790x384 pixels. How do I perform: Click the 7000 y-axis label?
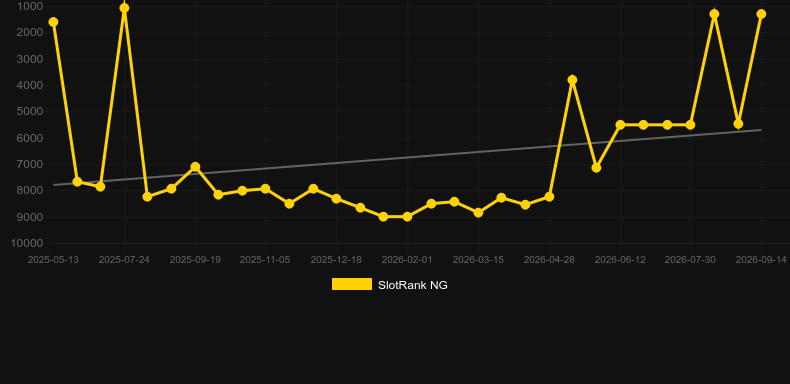tap(30, 164)
